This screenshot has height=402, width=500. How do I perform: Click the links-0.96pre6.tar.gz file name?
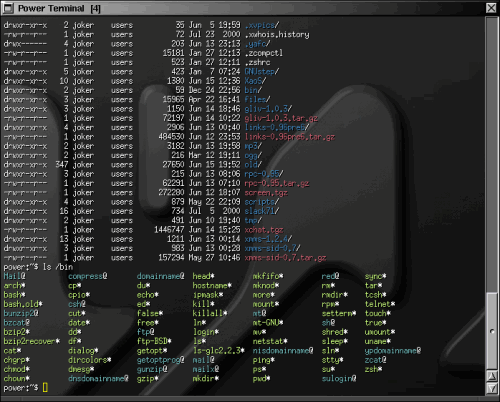click(289, 137)
